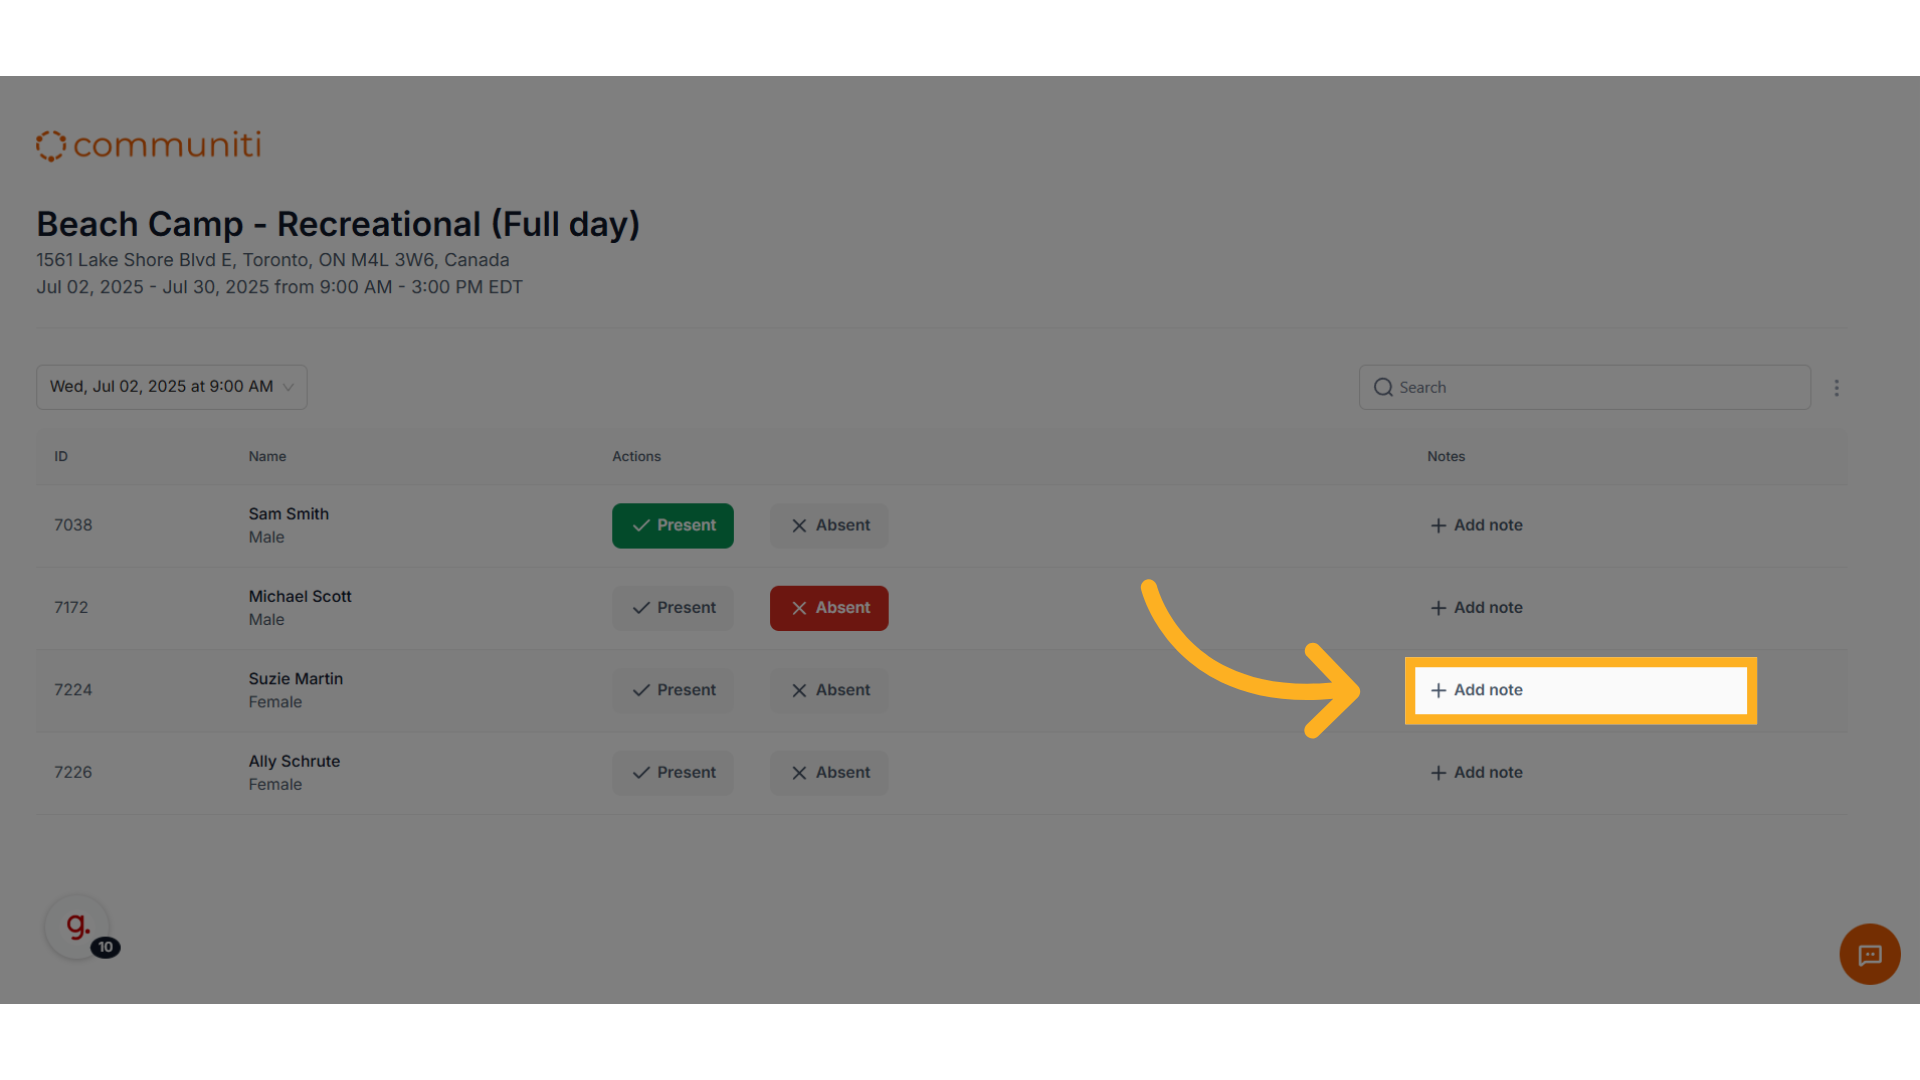Click the search magnifier icon
Viewport: 1920px width, 1080px height.
(x=1383, y=387)
